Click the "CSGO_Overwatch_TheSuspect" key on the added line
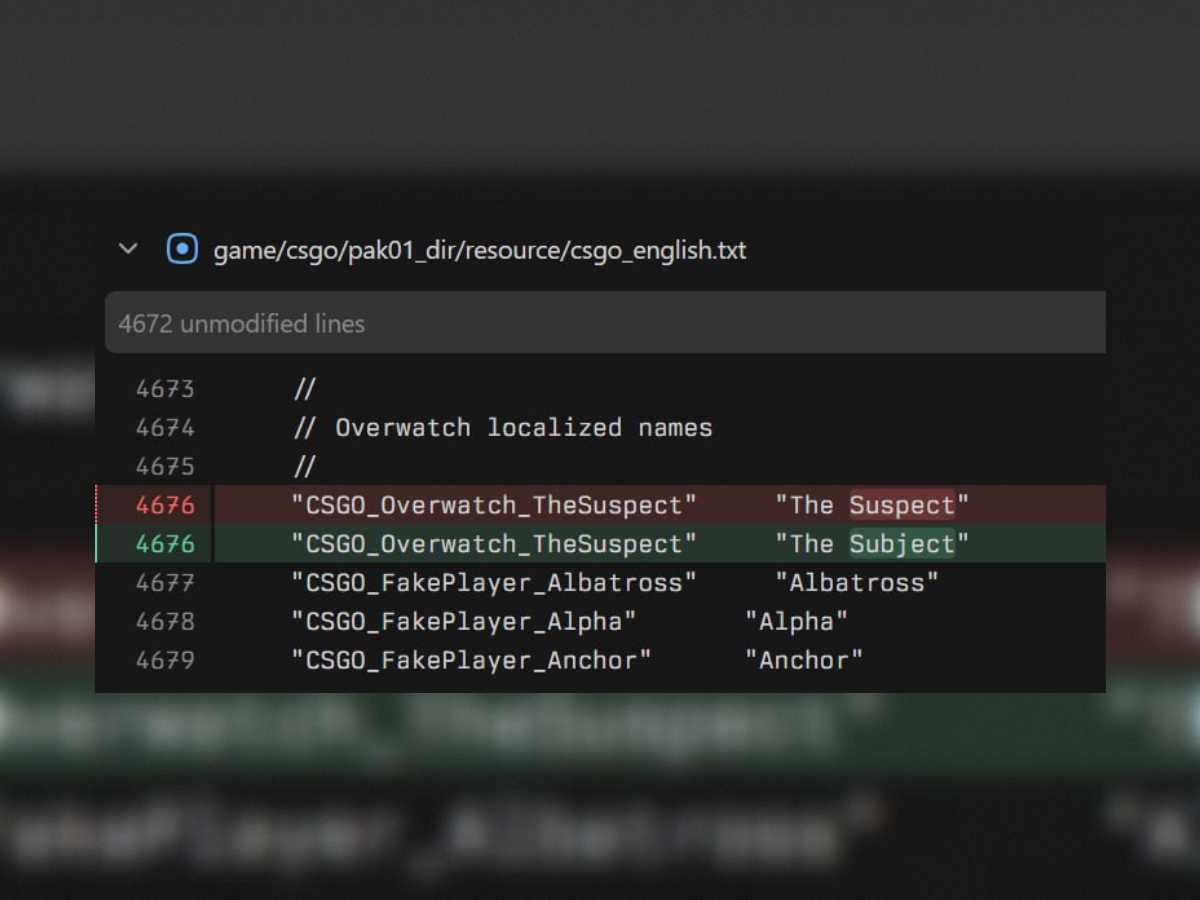 point(494,544)
